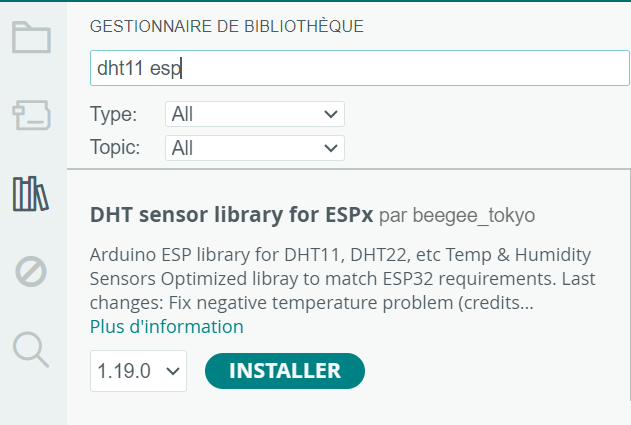
Task: Open the Sketchbook folder panel
Action: tap(31, 38)
